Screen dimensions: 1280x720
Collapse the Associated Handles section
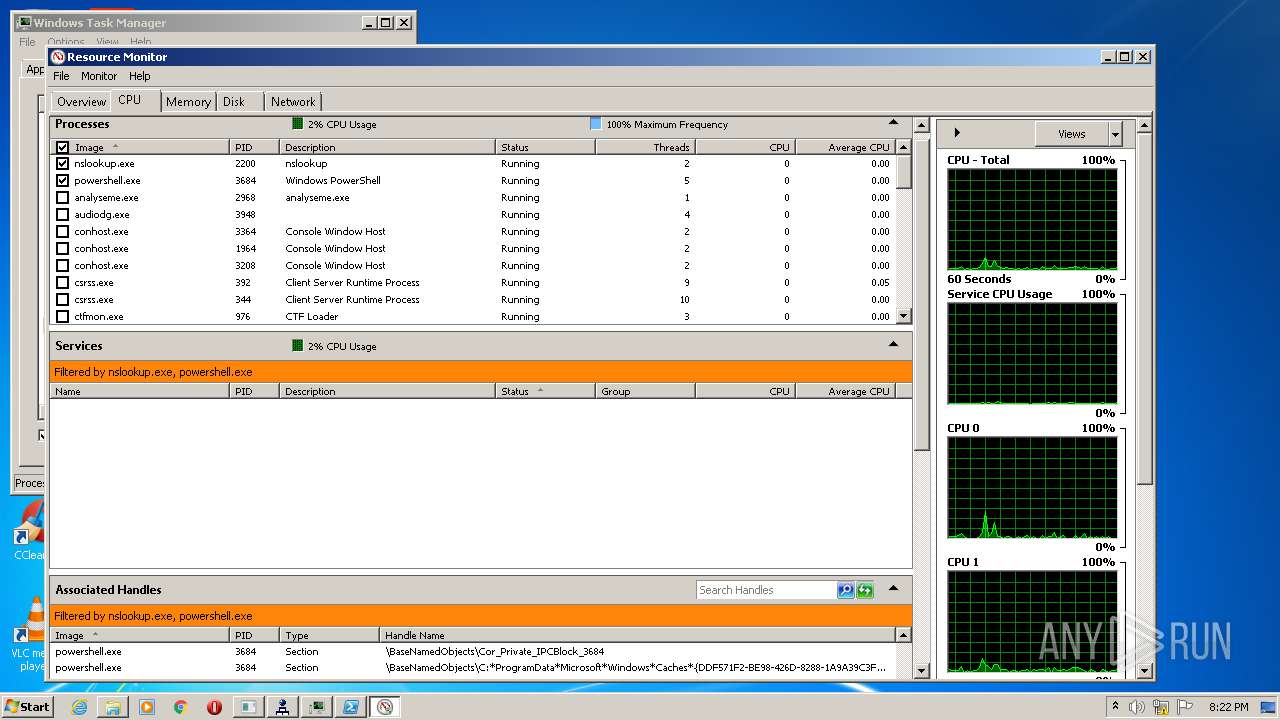893,588
